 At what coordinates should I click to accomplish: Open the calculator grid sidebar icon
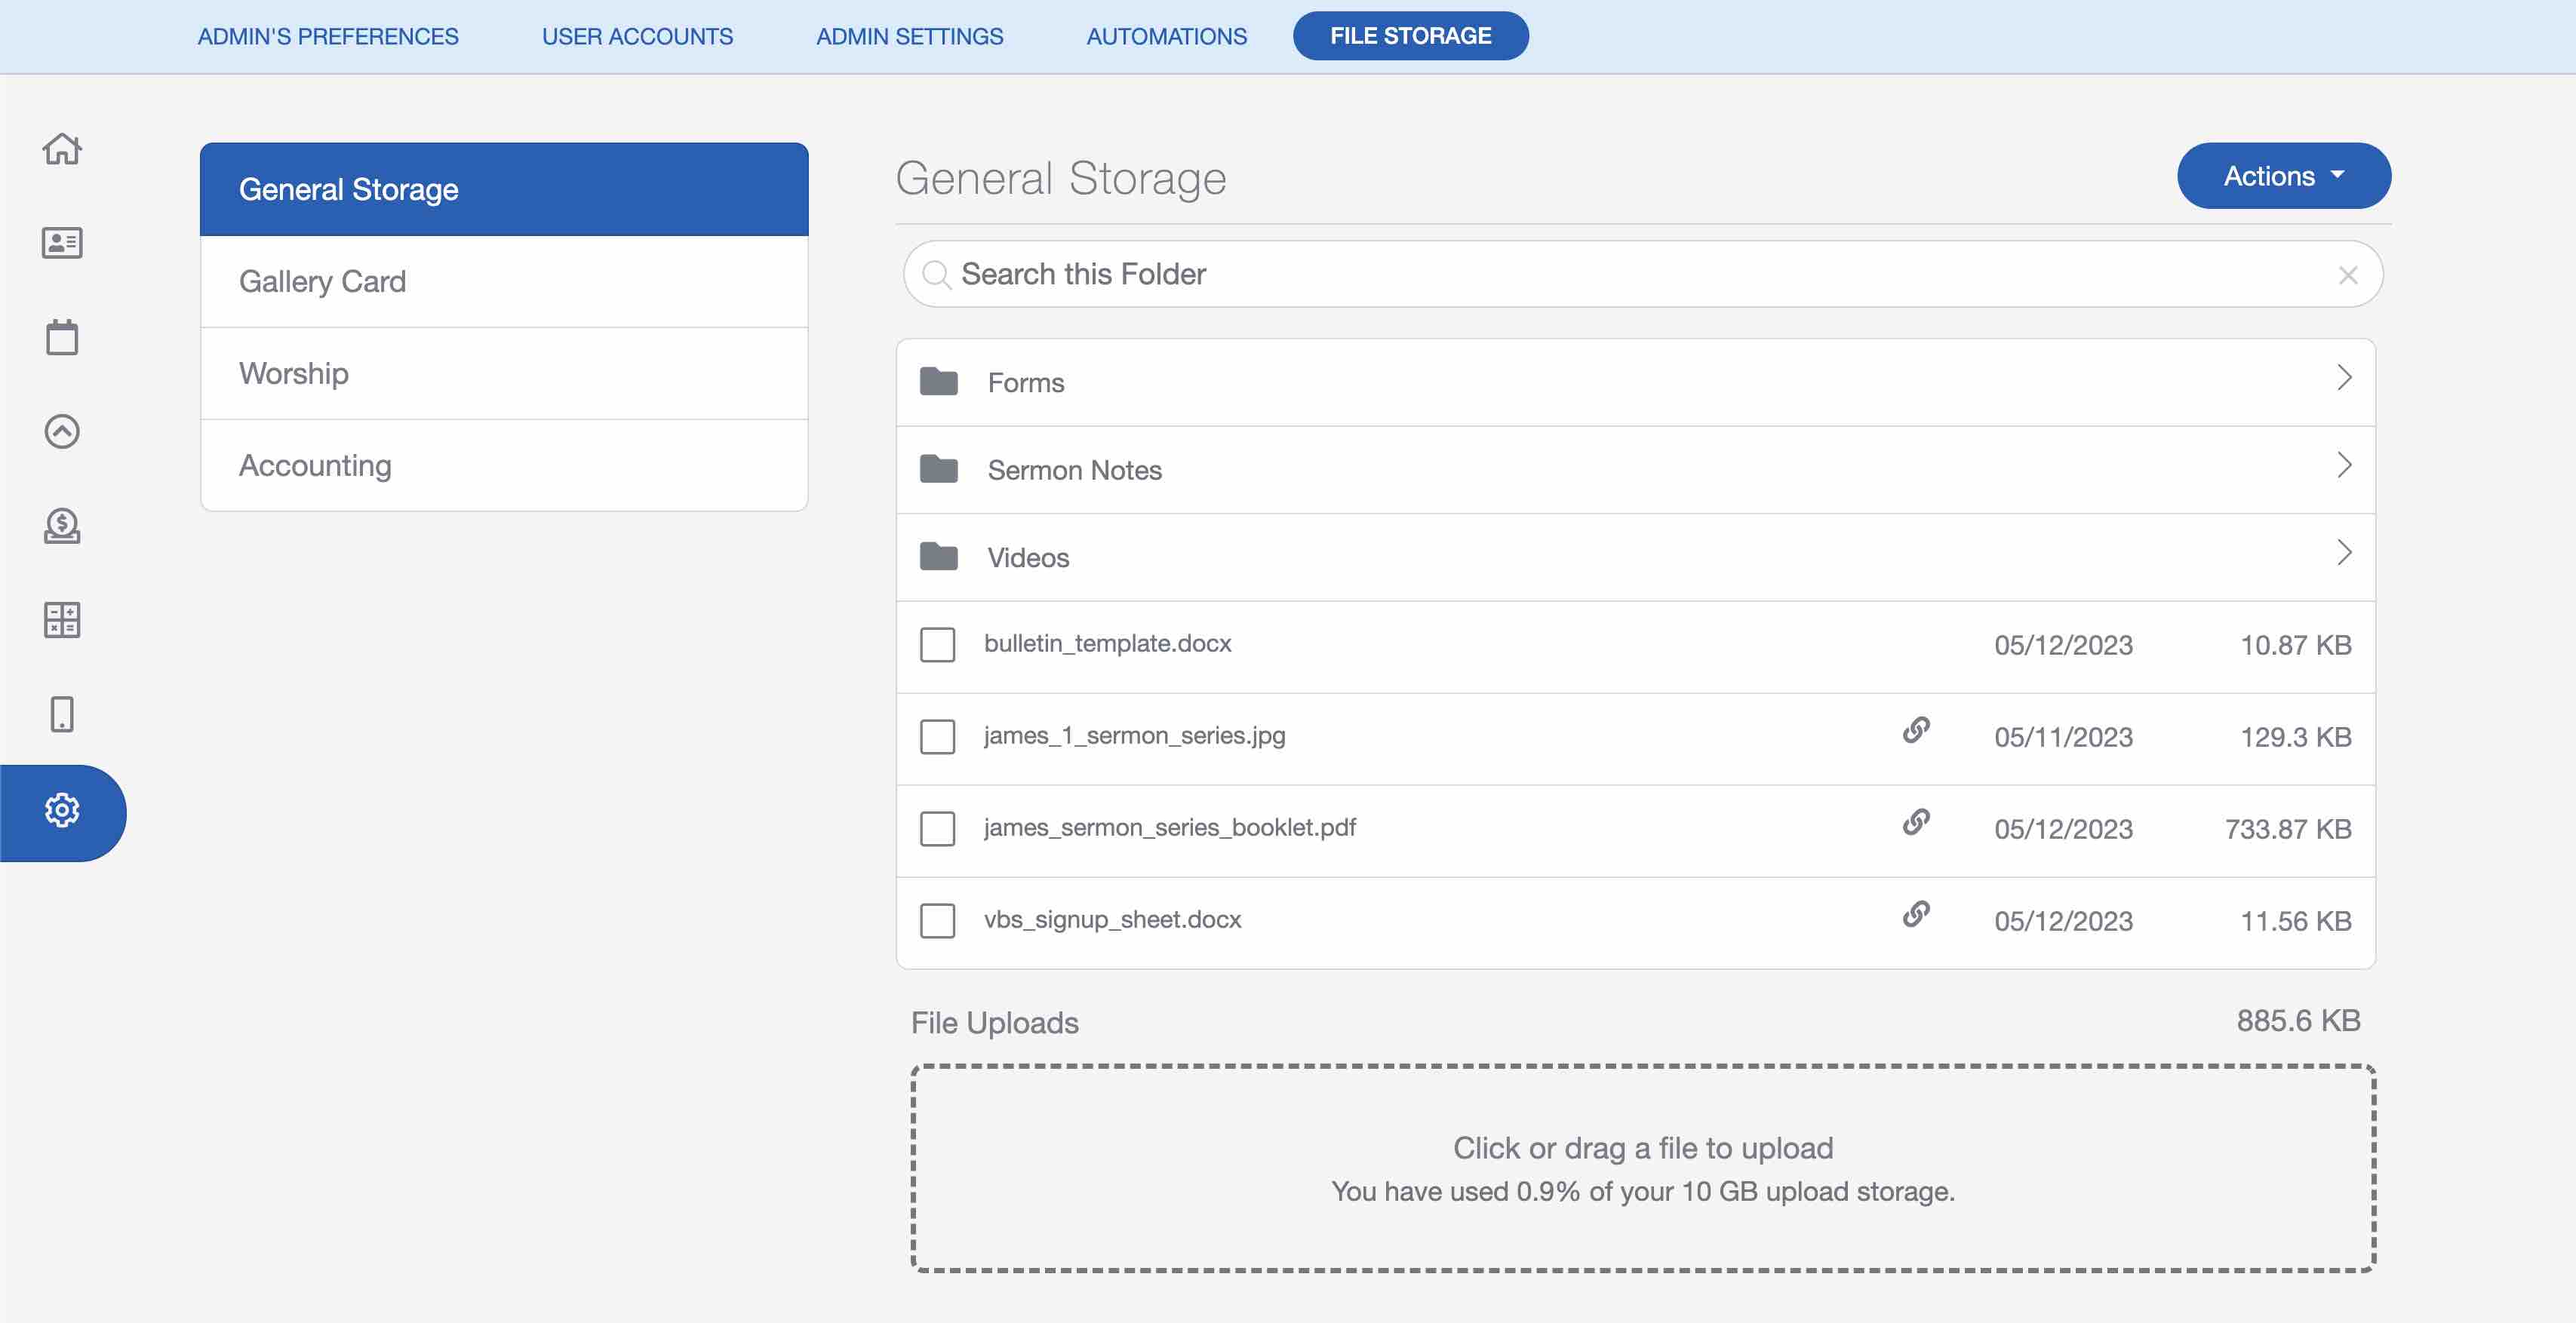tap(62, 620)
